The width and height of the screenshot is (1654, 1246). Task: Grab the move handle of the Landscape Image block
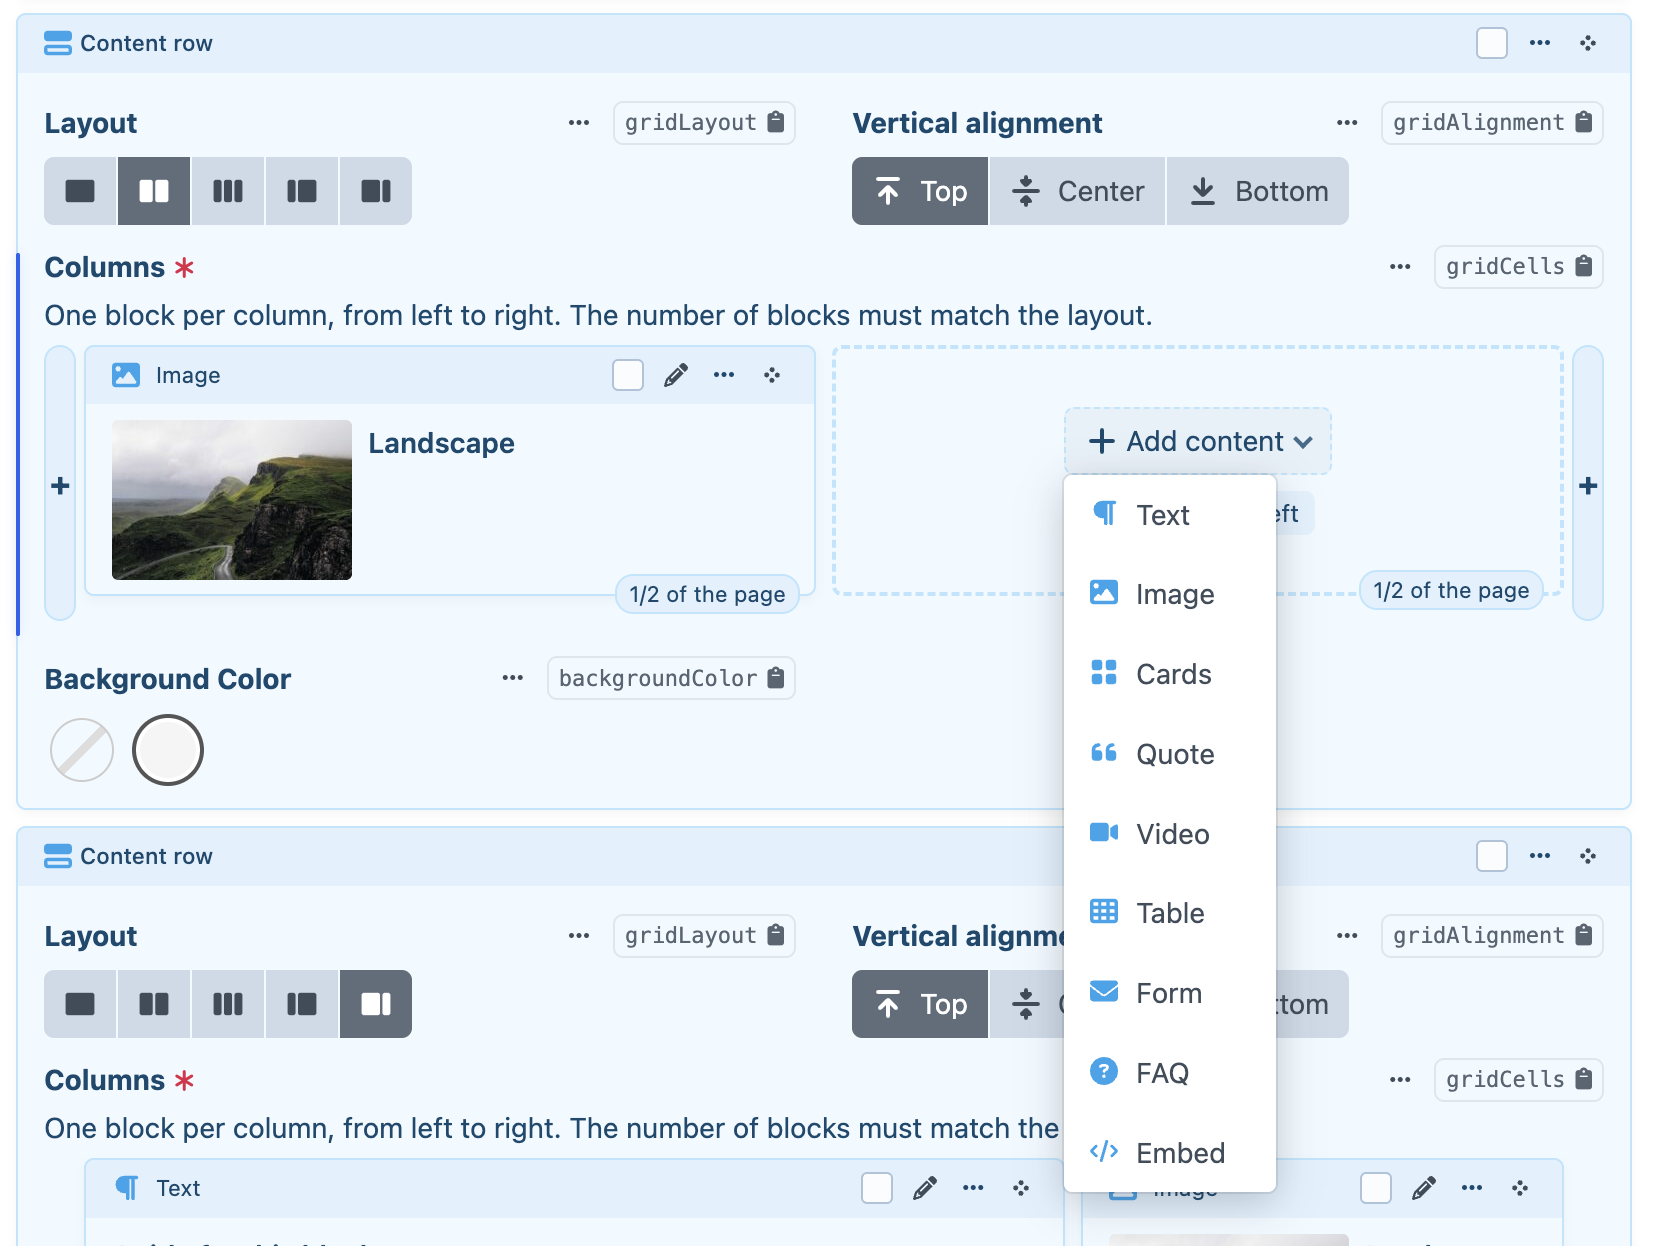coord(772,375)
